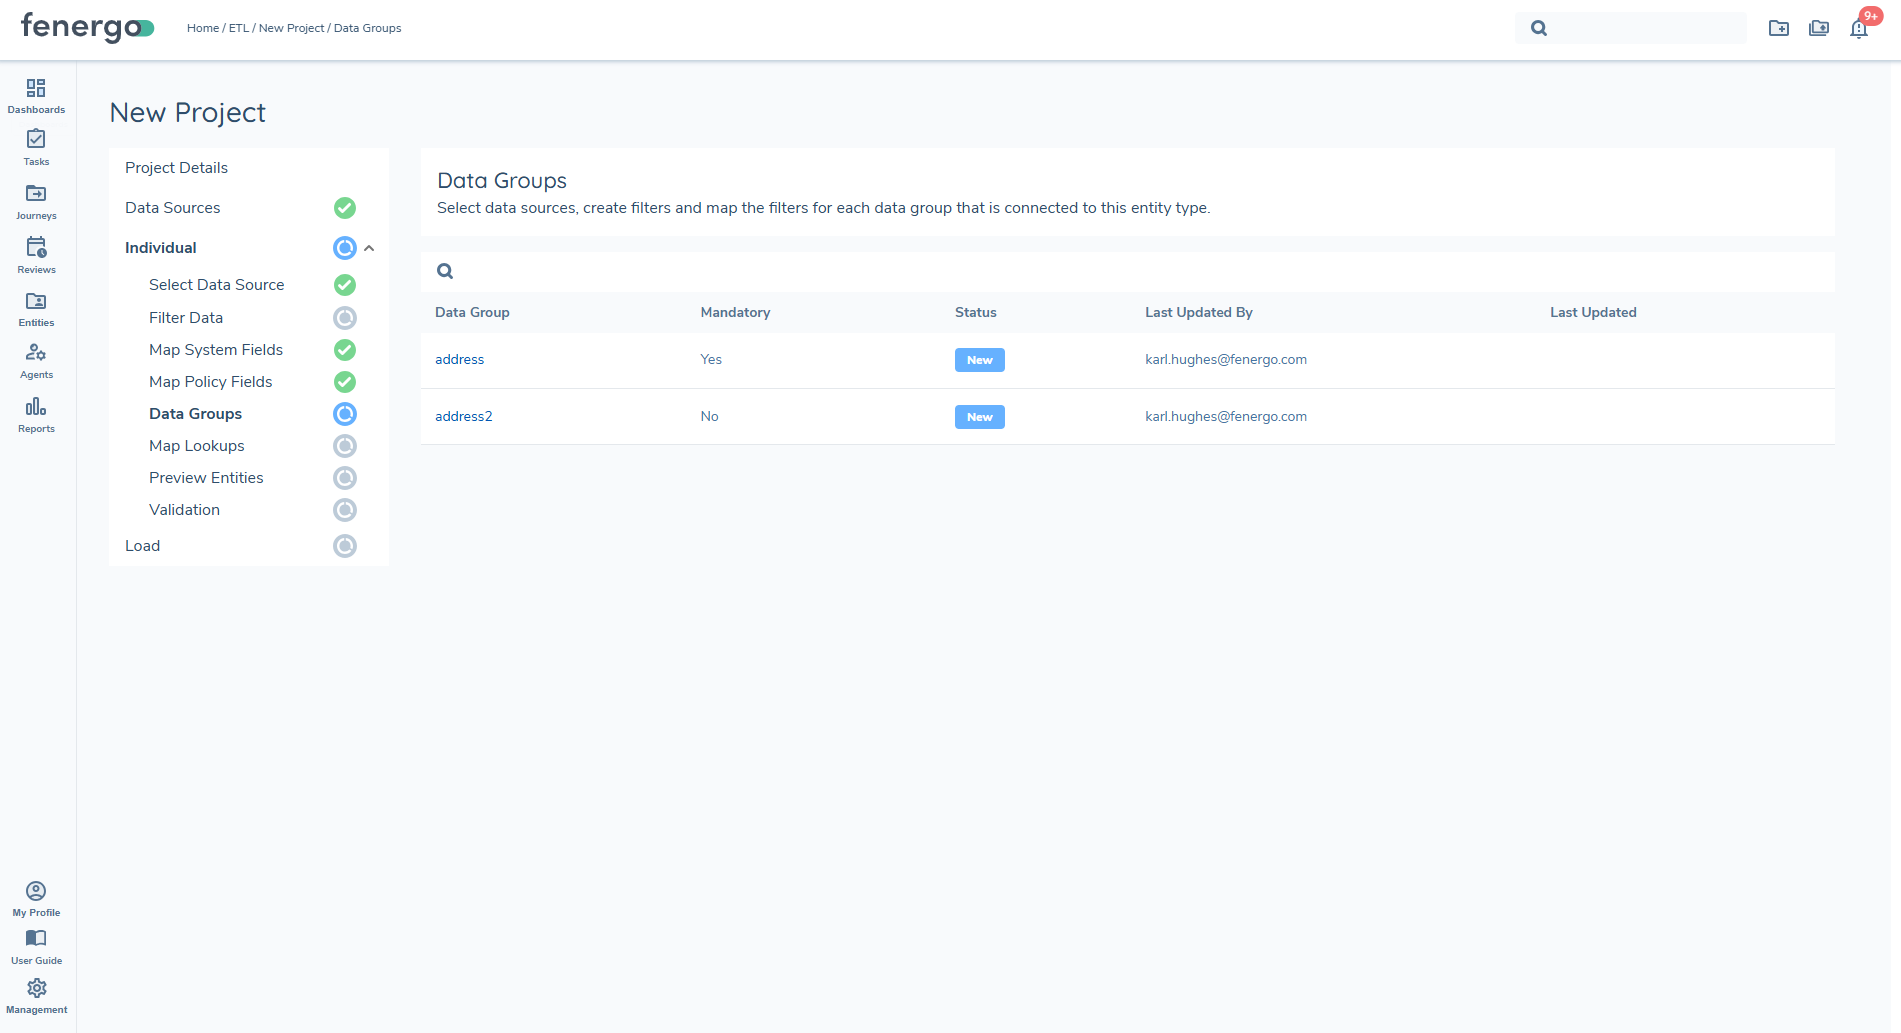Open Agents in the sidebar
This screenshot has width=1901, height=1033.
[x=36, y=354]
